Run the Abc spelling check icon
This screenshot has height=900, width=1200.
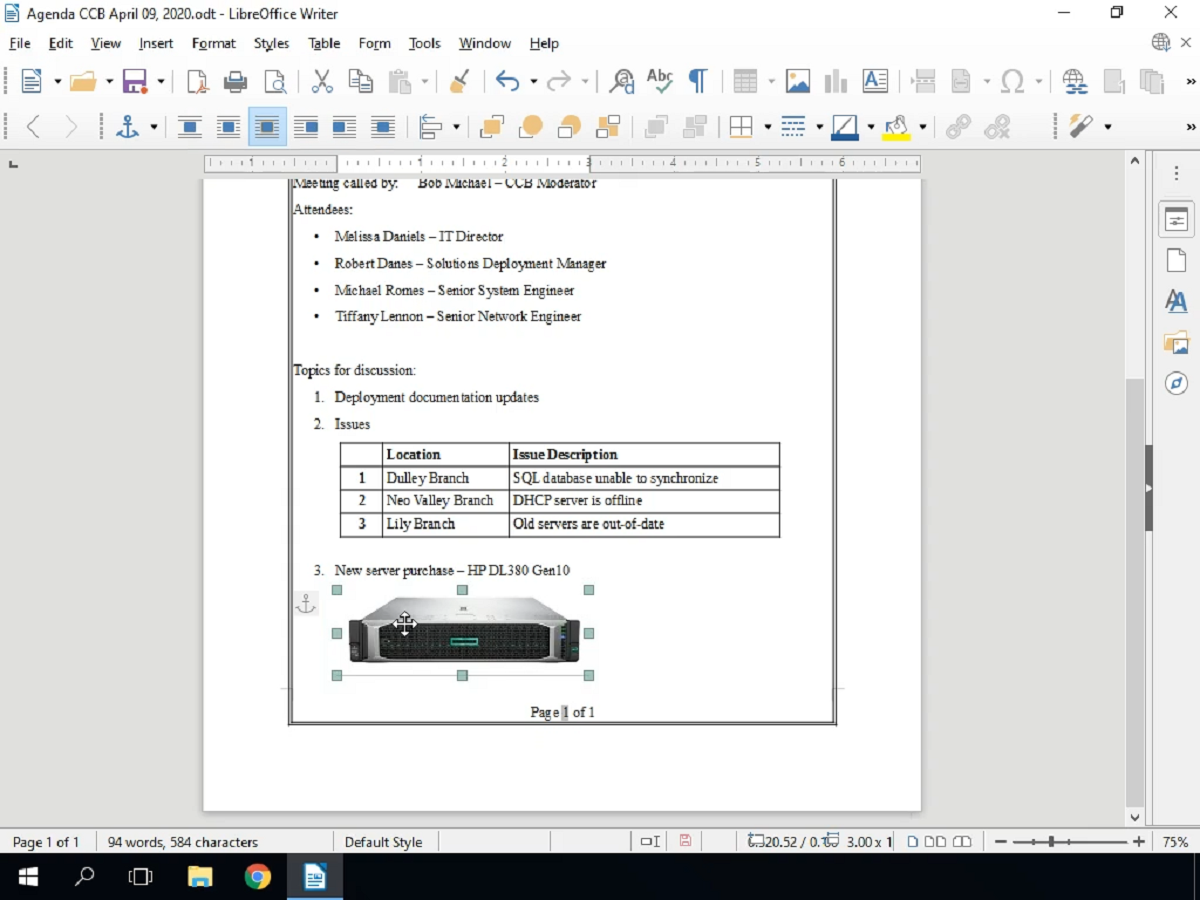pyautogui.click(x=660, y=81)
